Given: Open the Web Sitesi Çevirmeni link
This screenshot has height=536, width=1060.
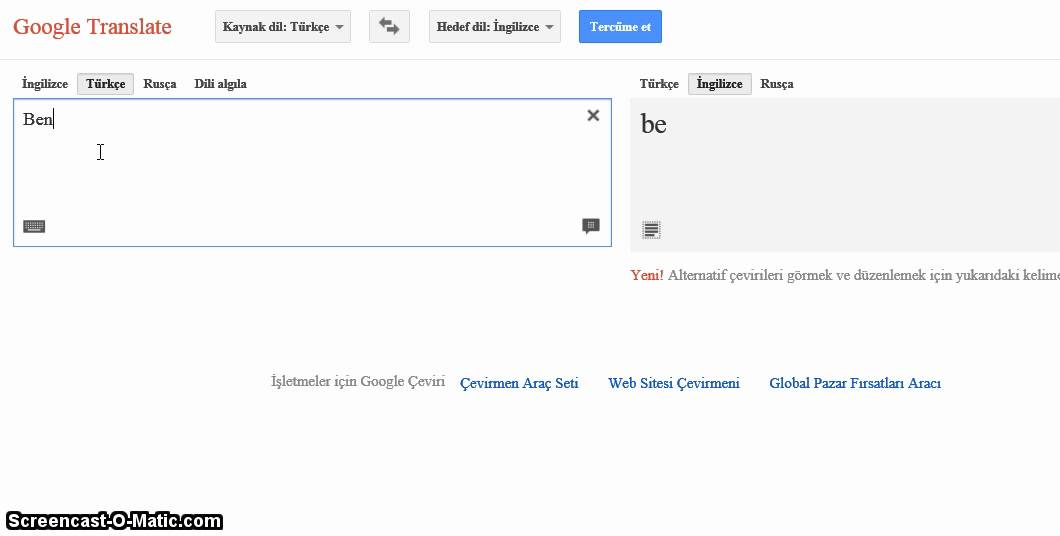Looking at the screenshot, I should [x=674, y=383].
